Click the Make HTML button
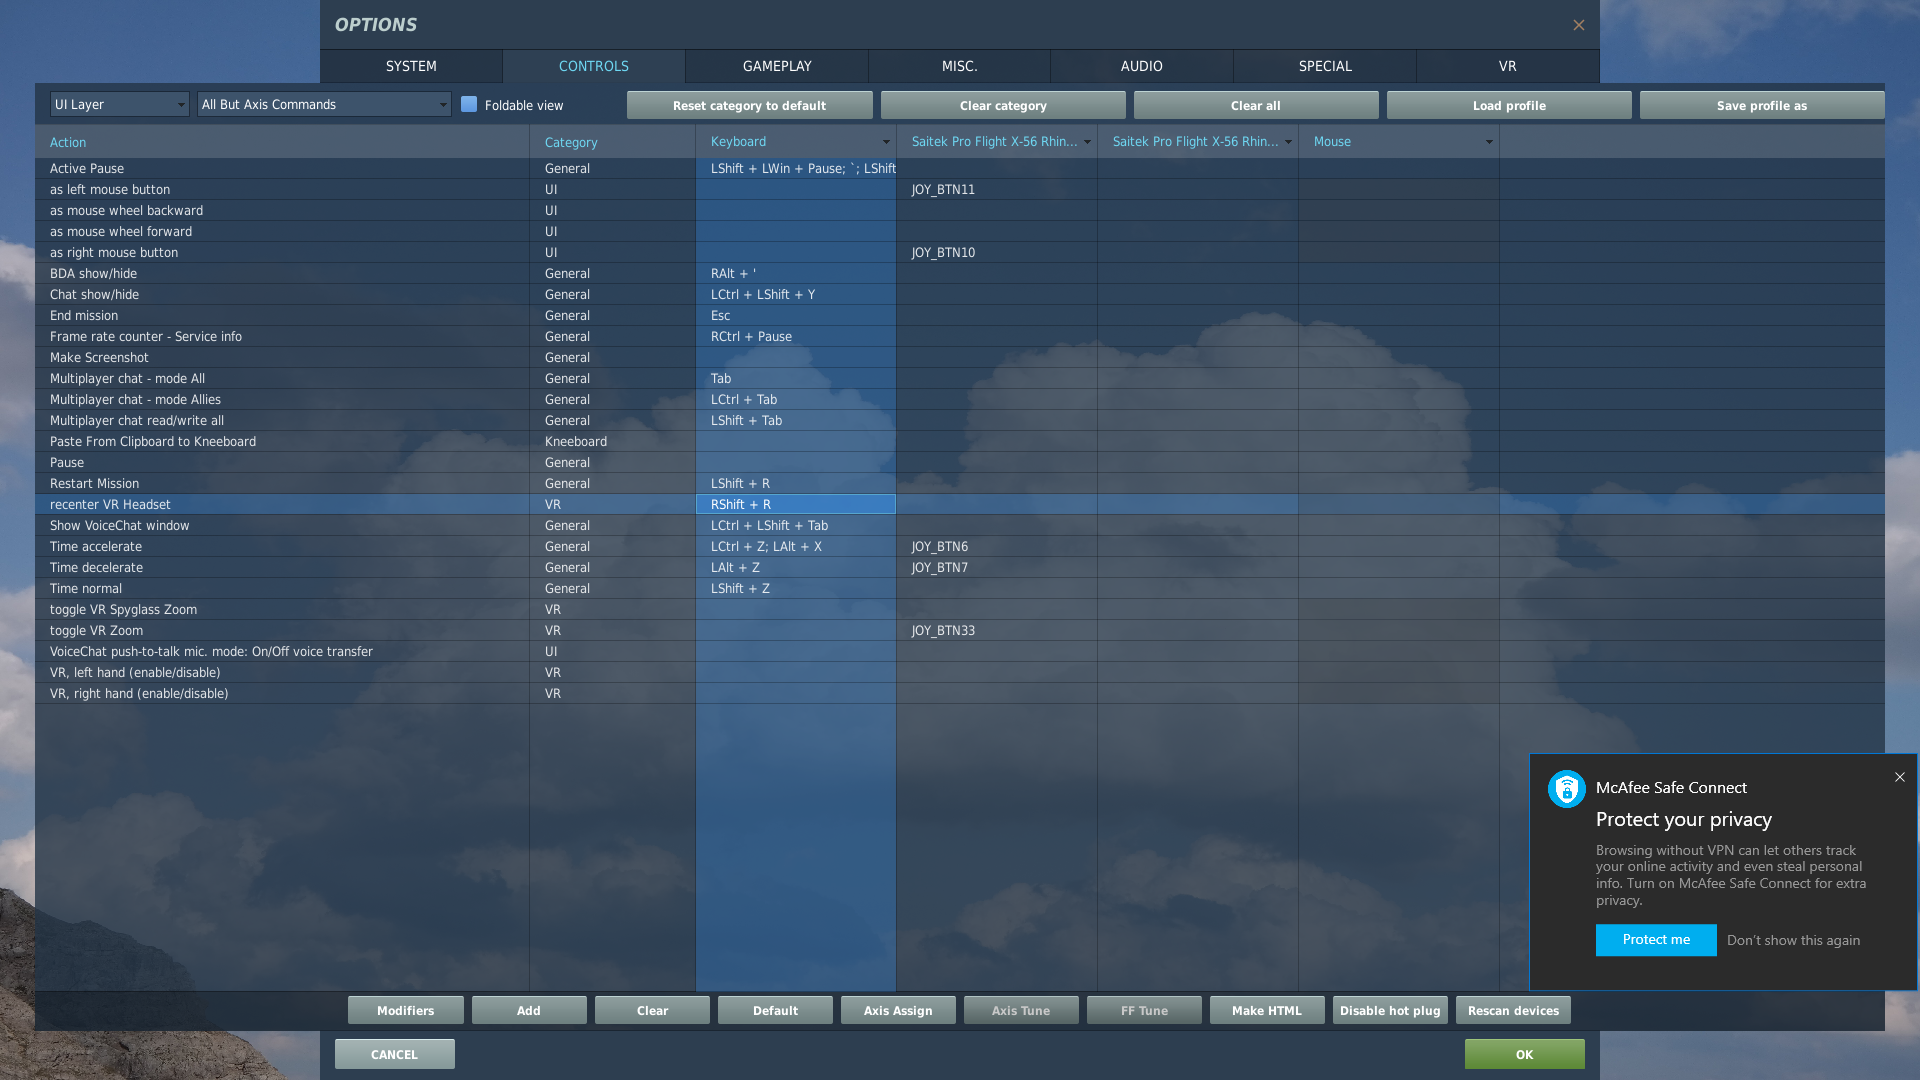Image resolution: width=1920 pixels, height=1080 pixels. point(1267,1010)
